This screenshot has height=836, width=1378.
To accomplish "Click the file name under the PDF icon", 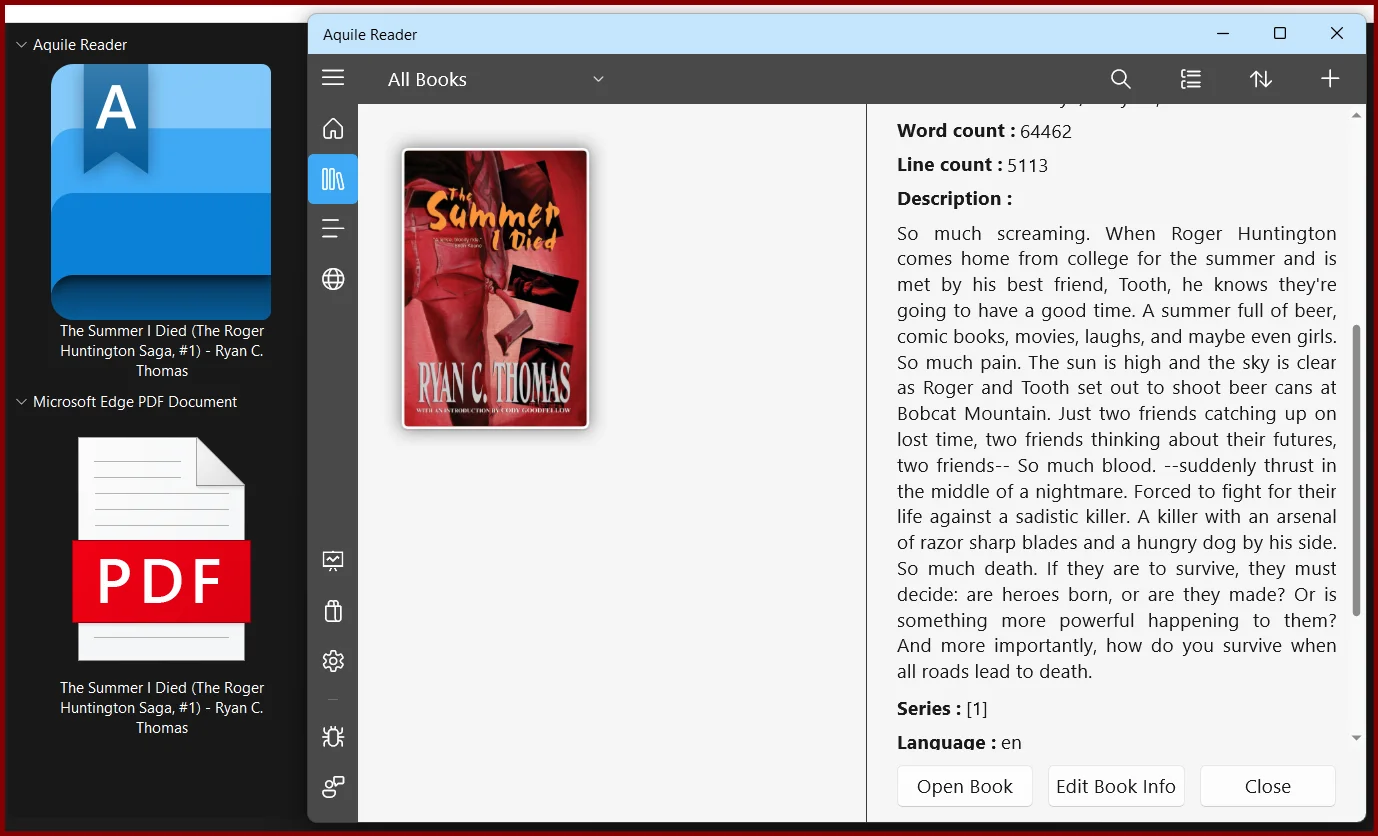I will point(162,708).
